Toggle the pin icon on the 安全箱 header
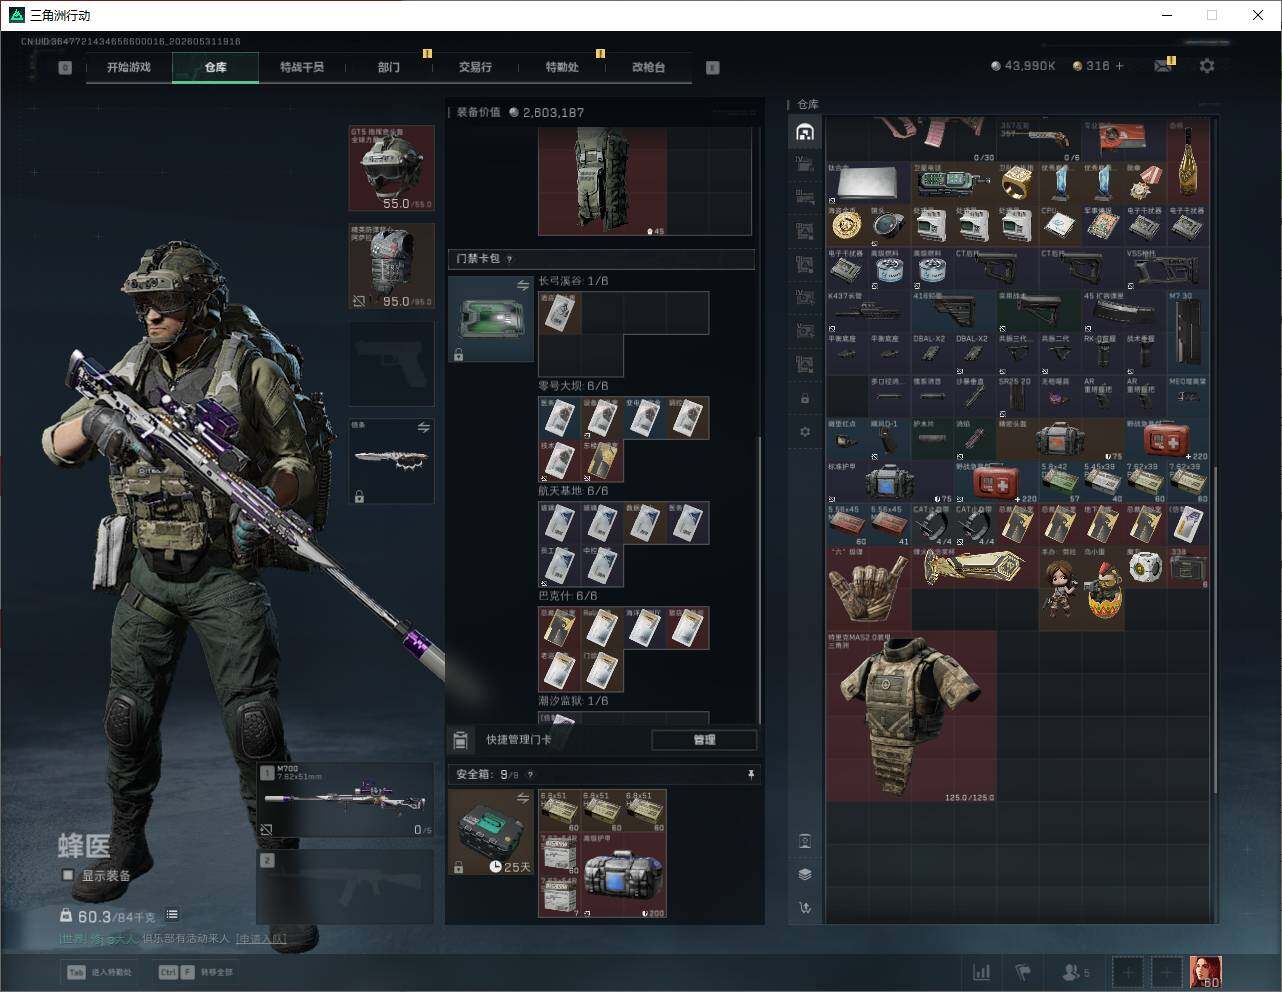Viewport: 1282px width, 992px height. [751, 774]
